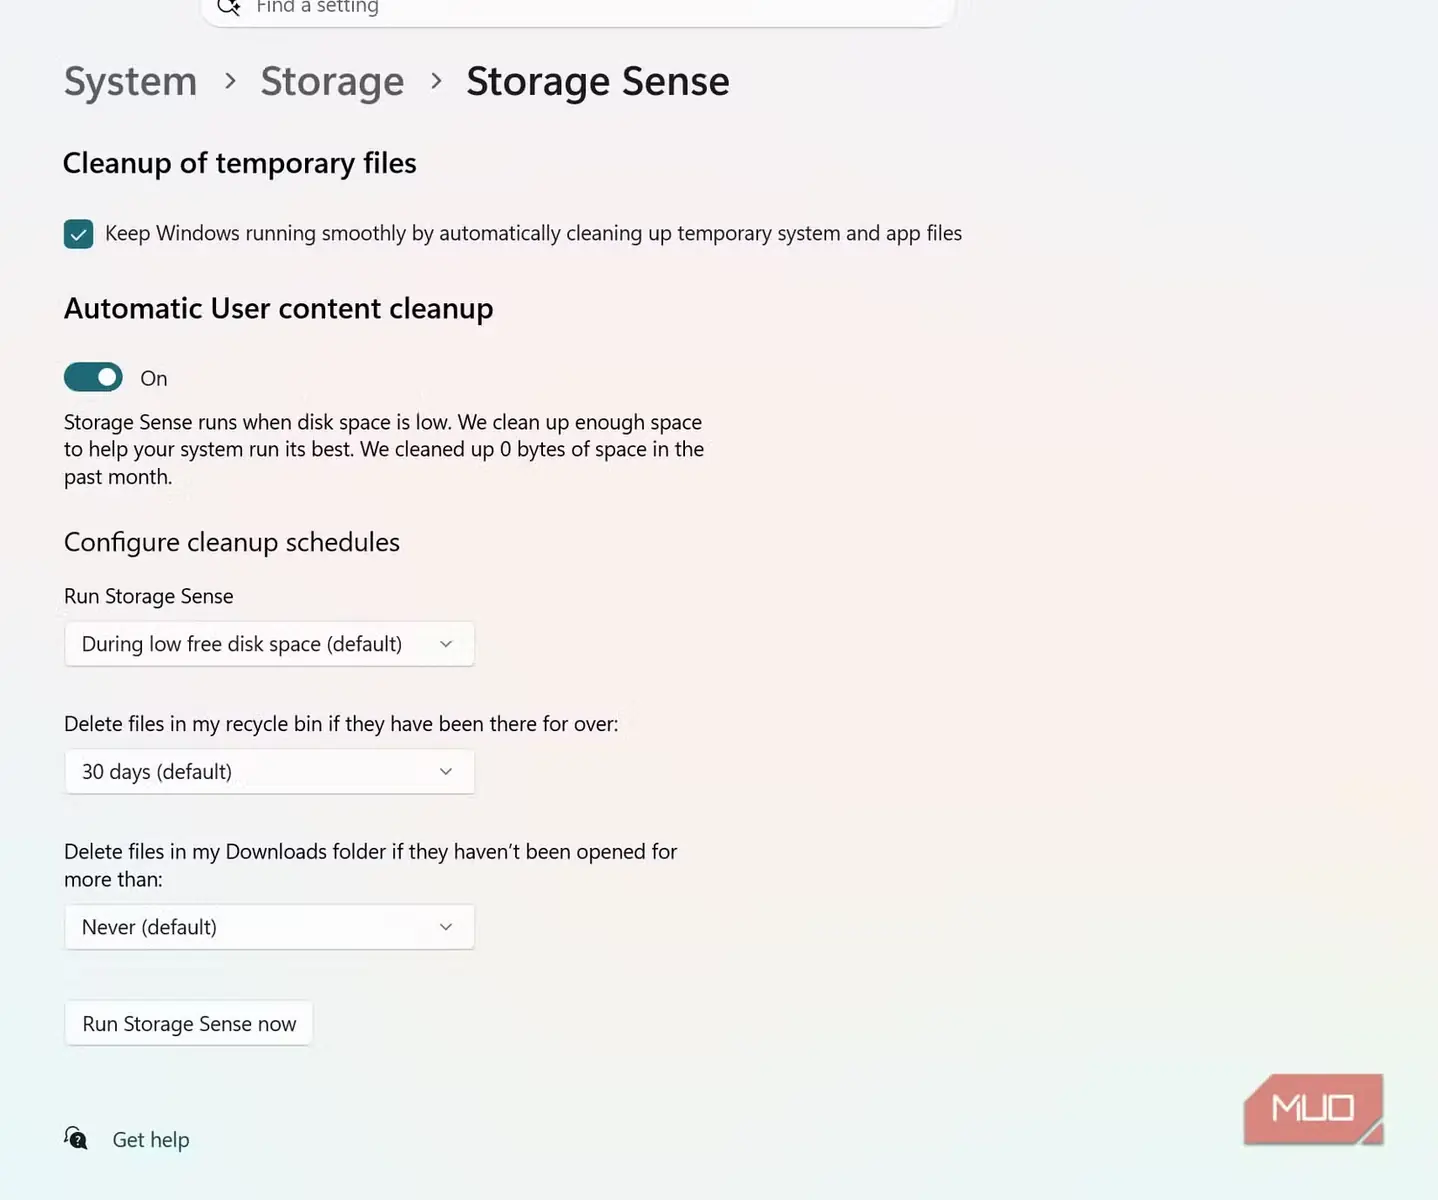1438x1200 pixels.
Task: Open the Storage breadcrumb link
Action: pos(332,81)
